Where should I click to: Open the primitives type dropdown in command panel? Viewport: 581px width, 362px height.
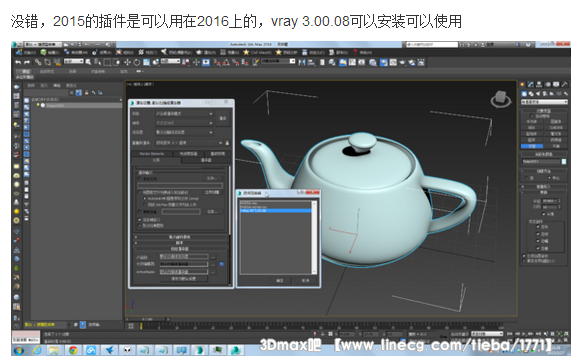coord(544,102)
